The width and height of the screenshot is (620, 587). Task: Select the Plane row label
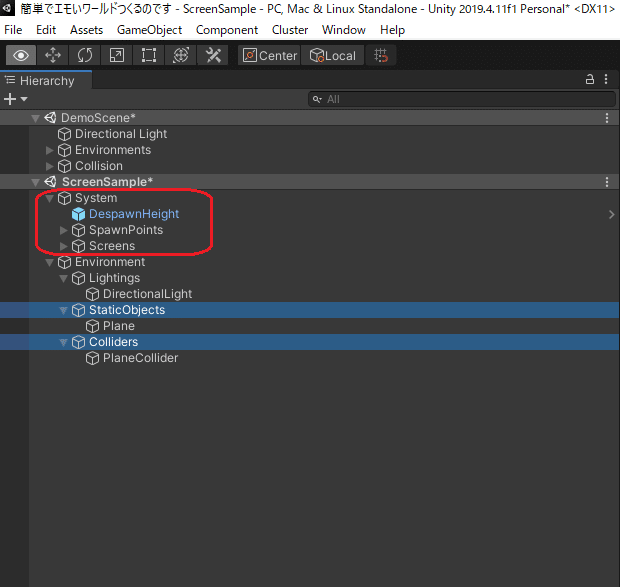[x=119, y=326]
